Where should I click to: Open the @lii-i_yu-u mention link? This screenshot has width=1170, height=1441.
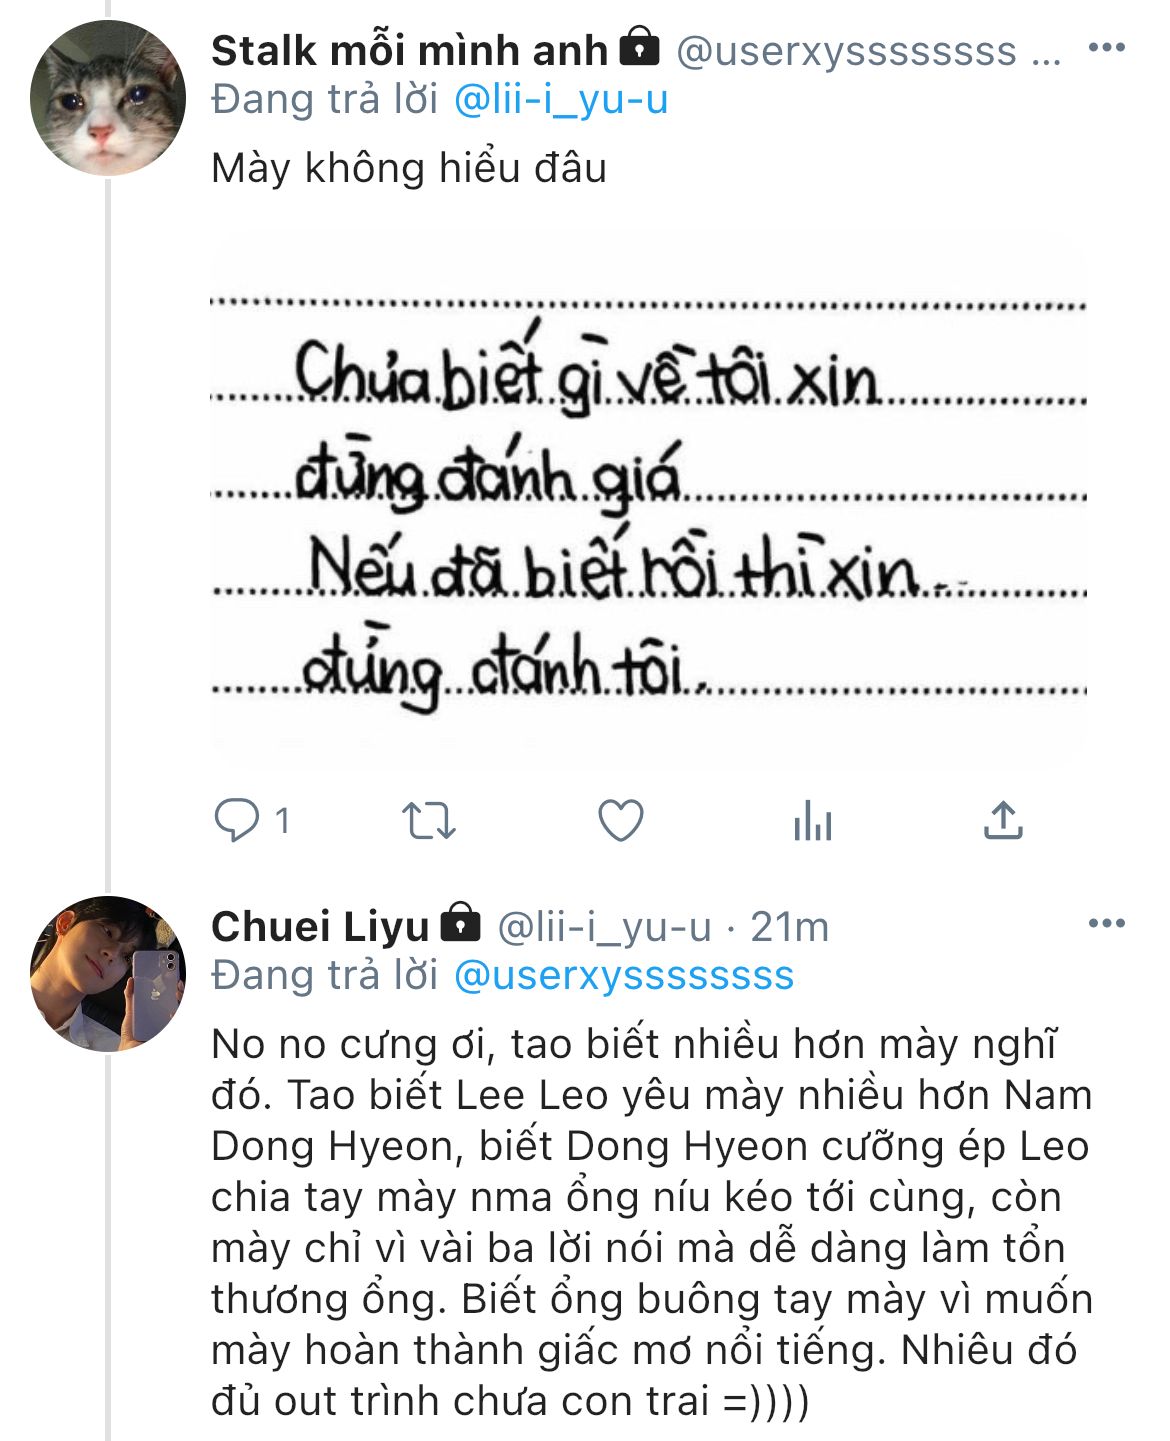[x=561, y=100]
